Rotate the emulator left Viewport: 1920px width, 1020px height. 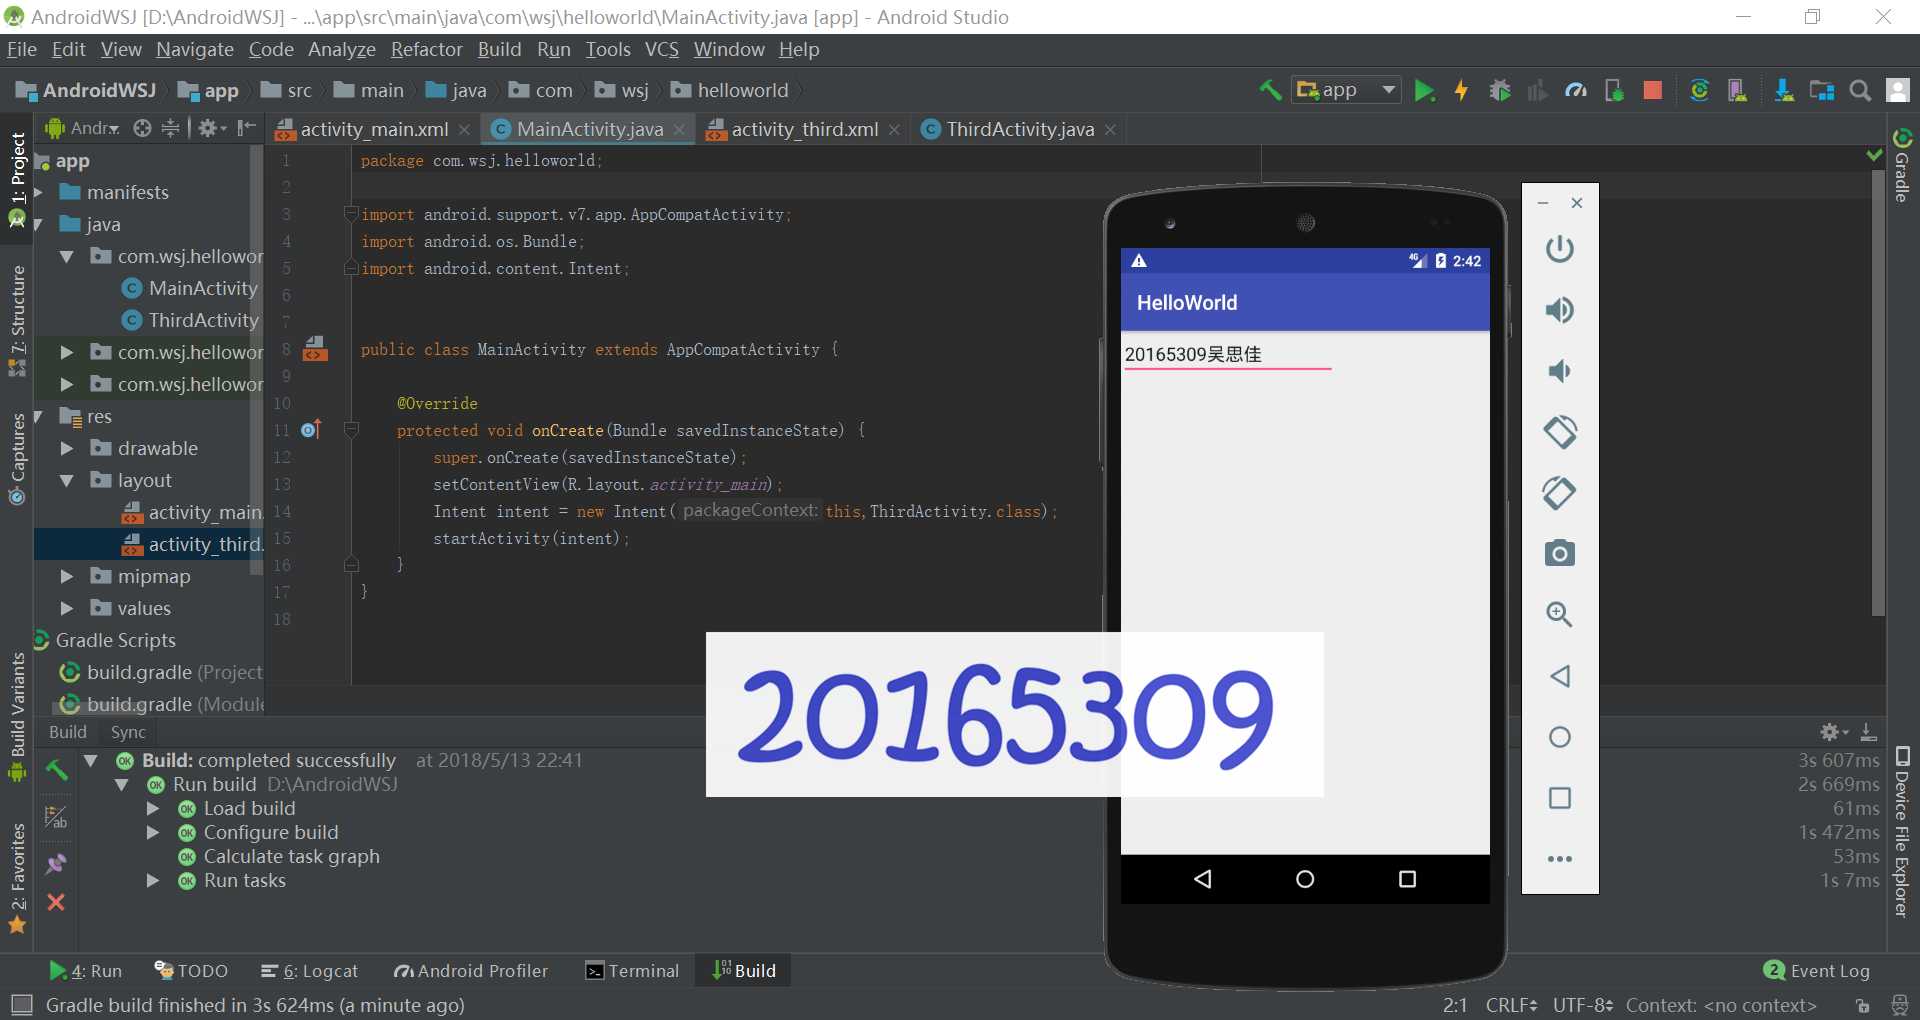click(x=1559, y=432)
